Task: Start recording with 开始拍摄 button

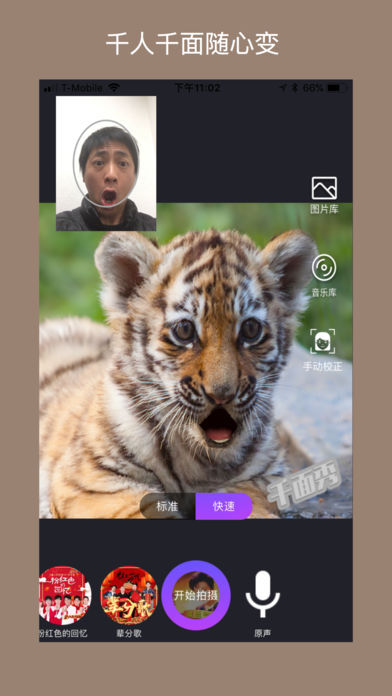Action: 196,595
